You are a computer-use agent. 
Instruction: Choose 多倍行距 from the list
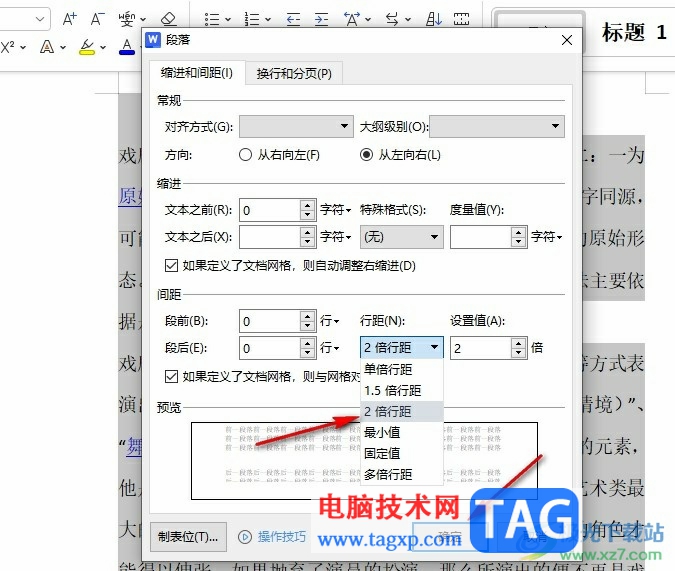tap(402, 474)
